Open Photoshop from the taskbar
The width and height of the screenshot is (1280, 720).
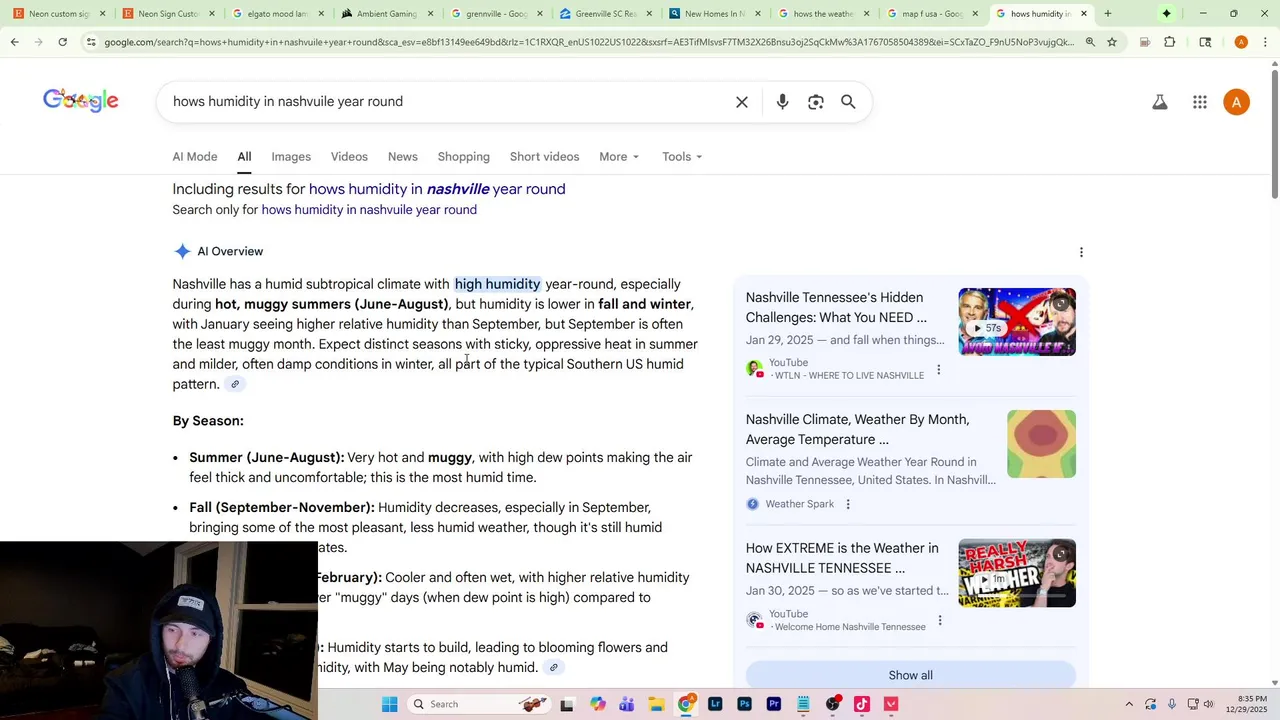pyautogui.click(x=744, y=704)
